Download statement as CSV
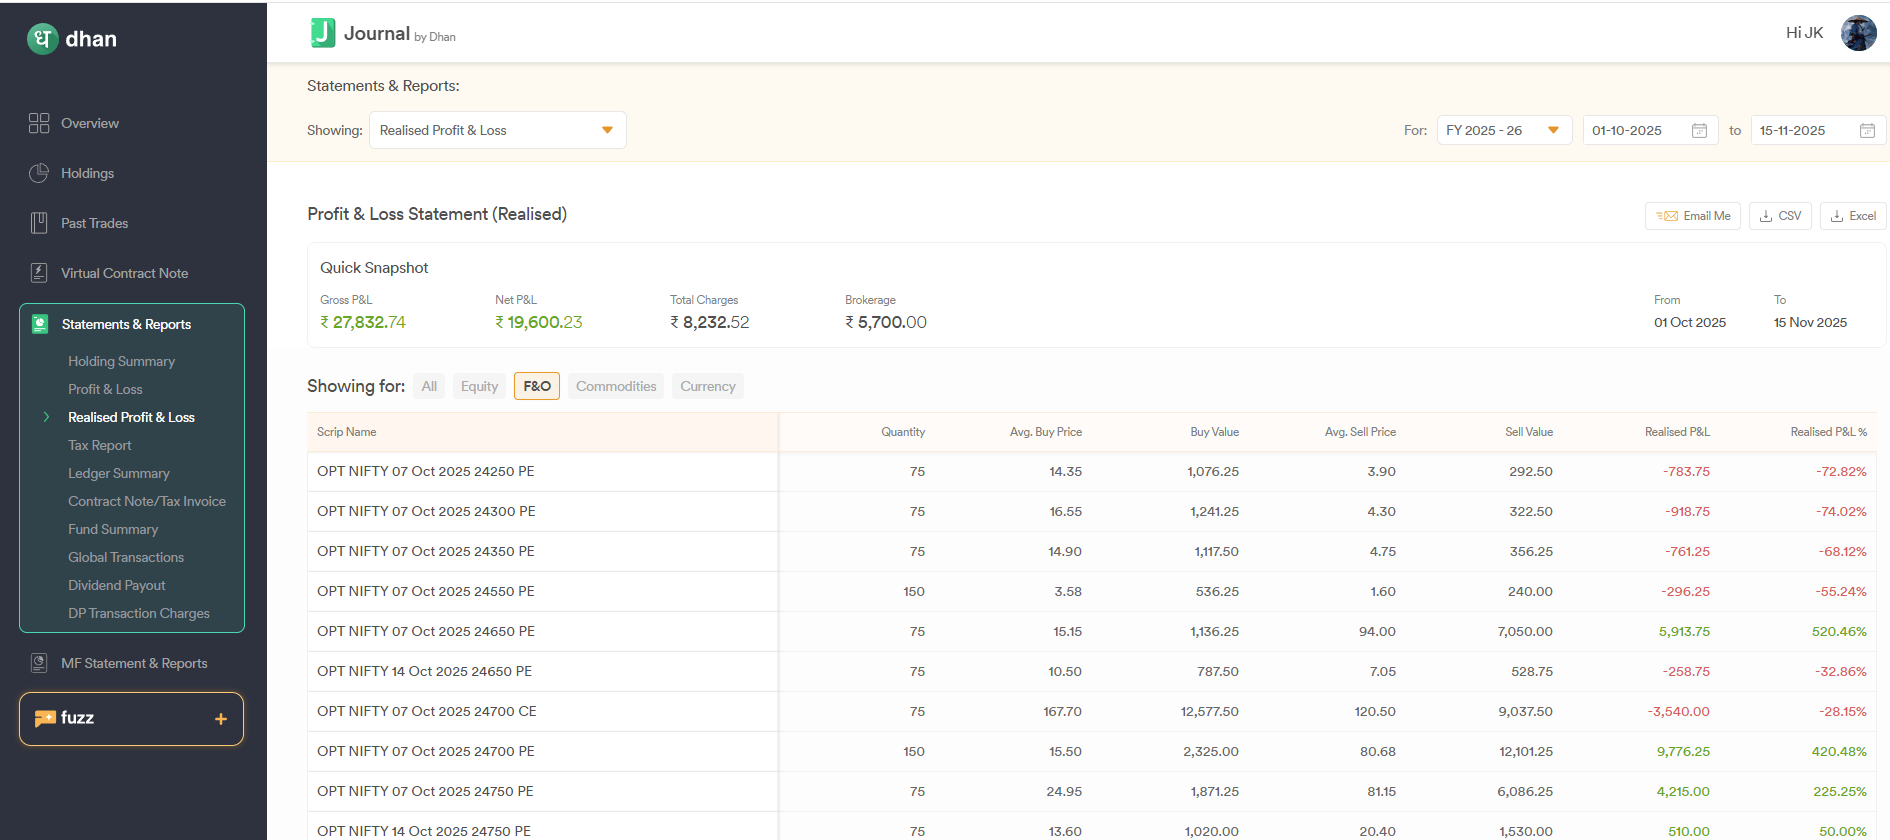The image size is (1890, 840). [1780, 216]
